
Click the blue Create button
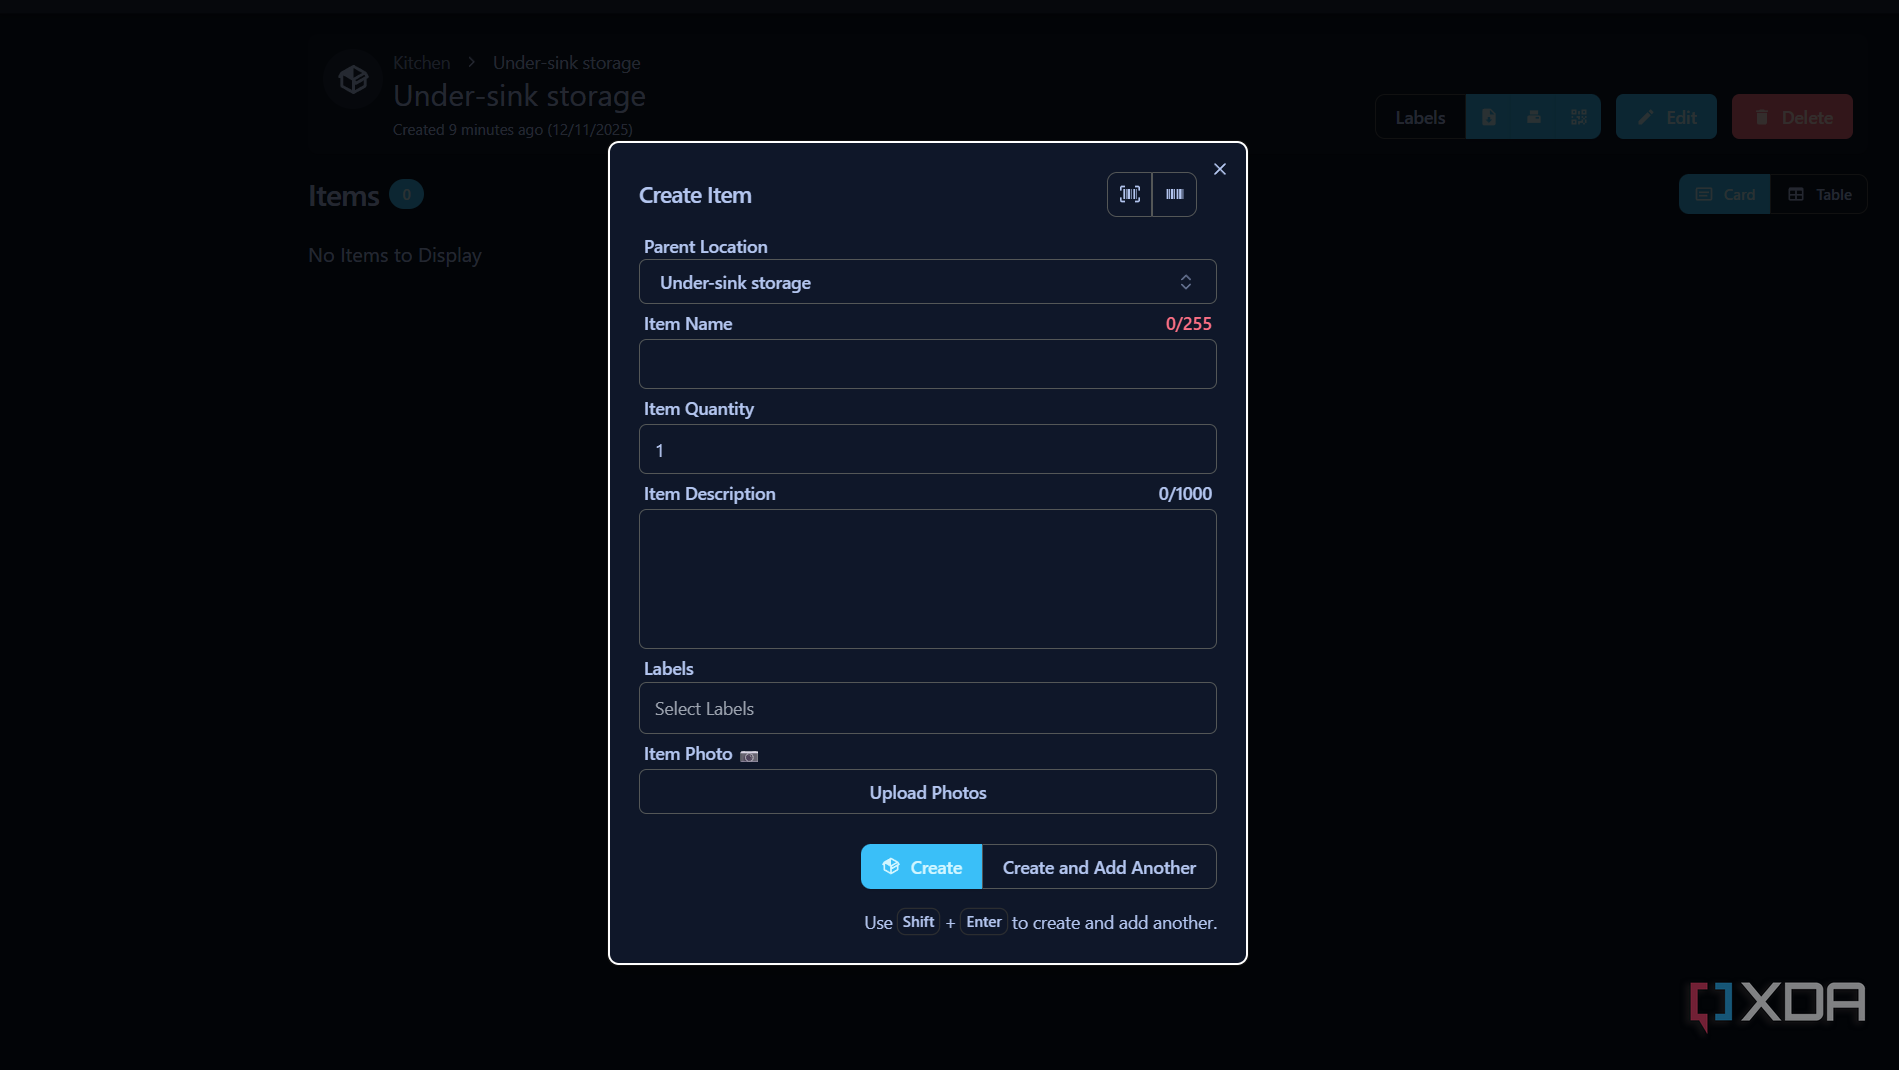[922, 867]
